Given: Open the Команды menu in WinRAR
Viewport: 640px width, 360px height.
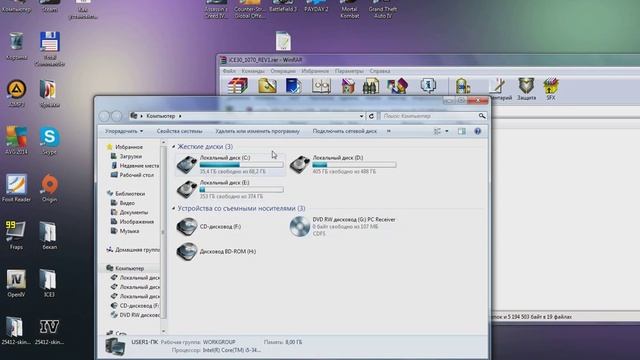Looking at the screenshot, I should (x=253, y=71).
